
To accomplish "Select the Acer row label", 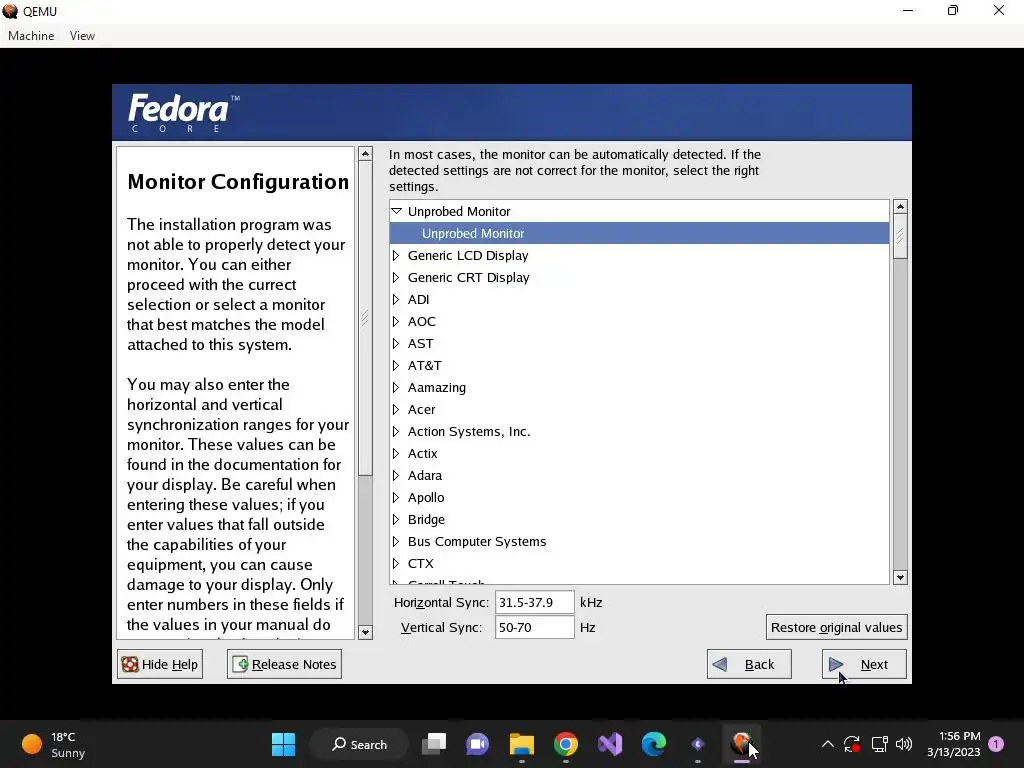I will pos(421,409).
